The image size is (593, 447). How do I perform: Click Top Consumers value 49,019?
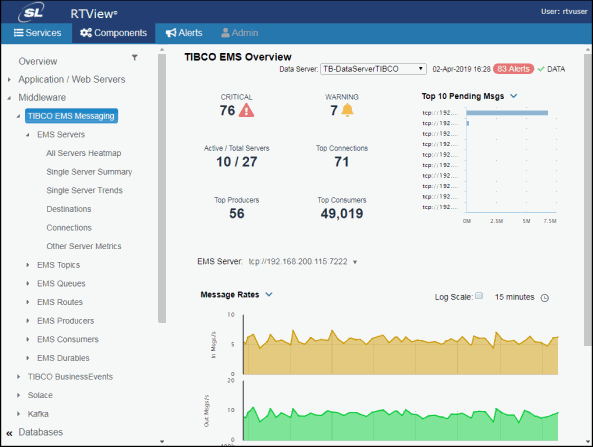click(342, 214)
